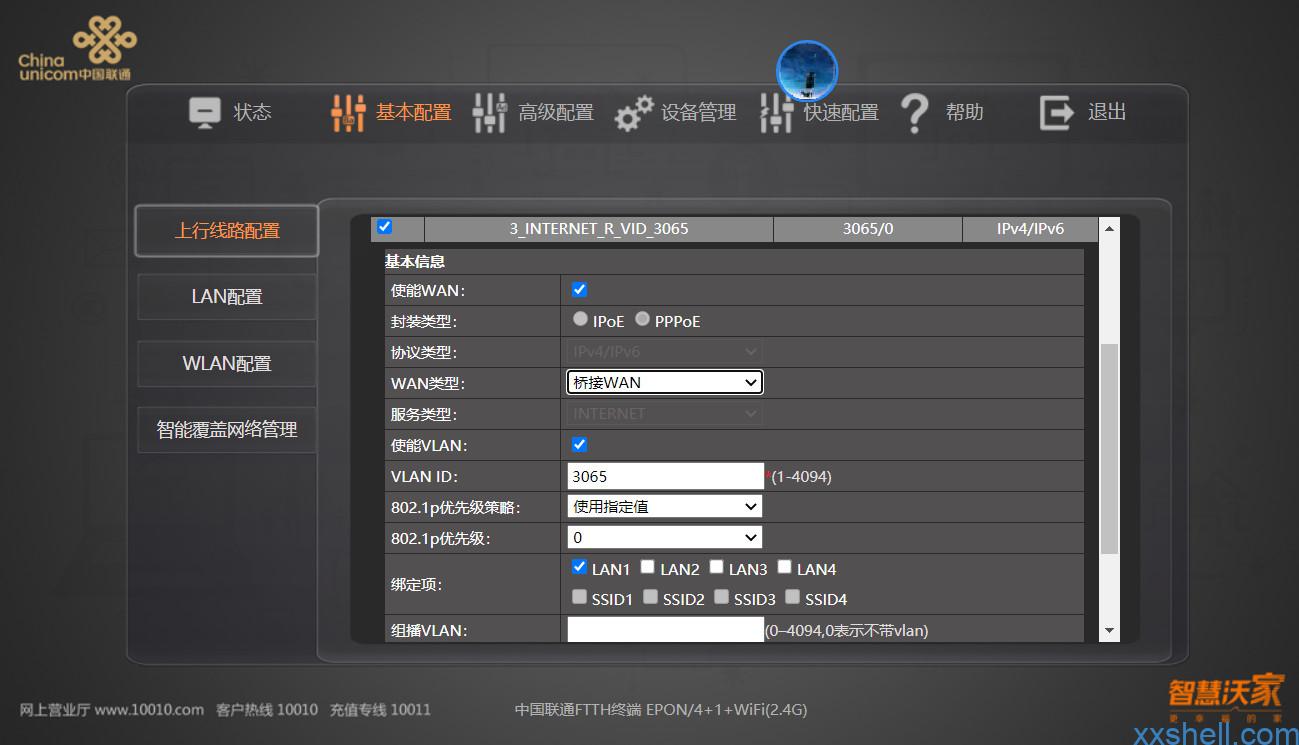This screenshot has height=745, width=1299.
Task: Open the 802.1p优先级策略 dropdown
Action: point(664,506)
